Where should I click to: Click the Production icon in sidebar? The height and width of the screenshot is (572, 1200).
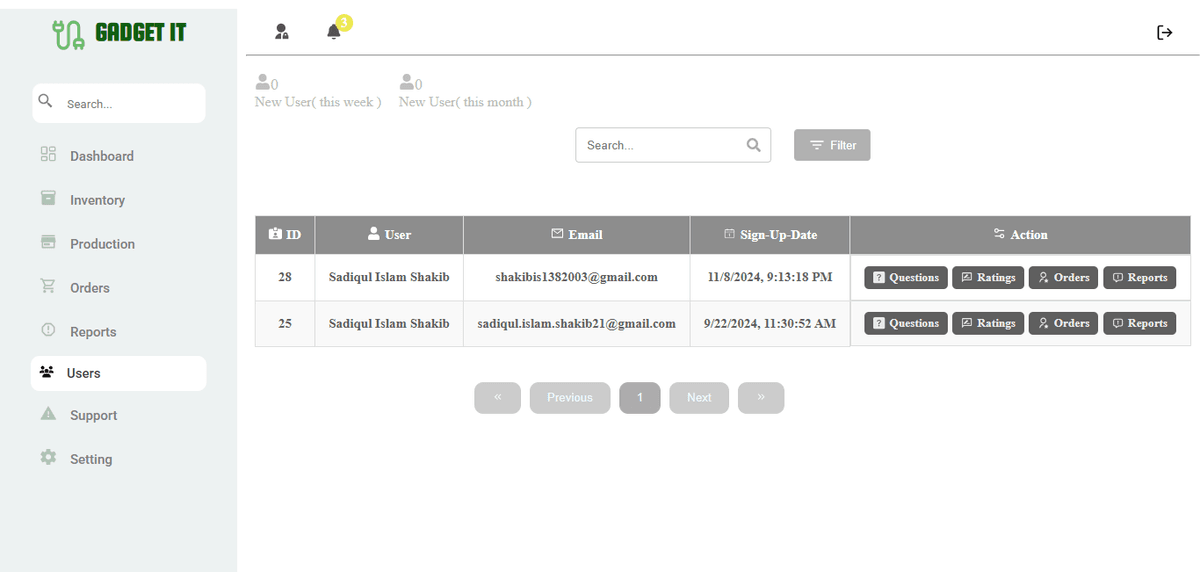tap(48, 242)
